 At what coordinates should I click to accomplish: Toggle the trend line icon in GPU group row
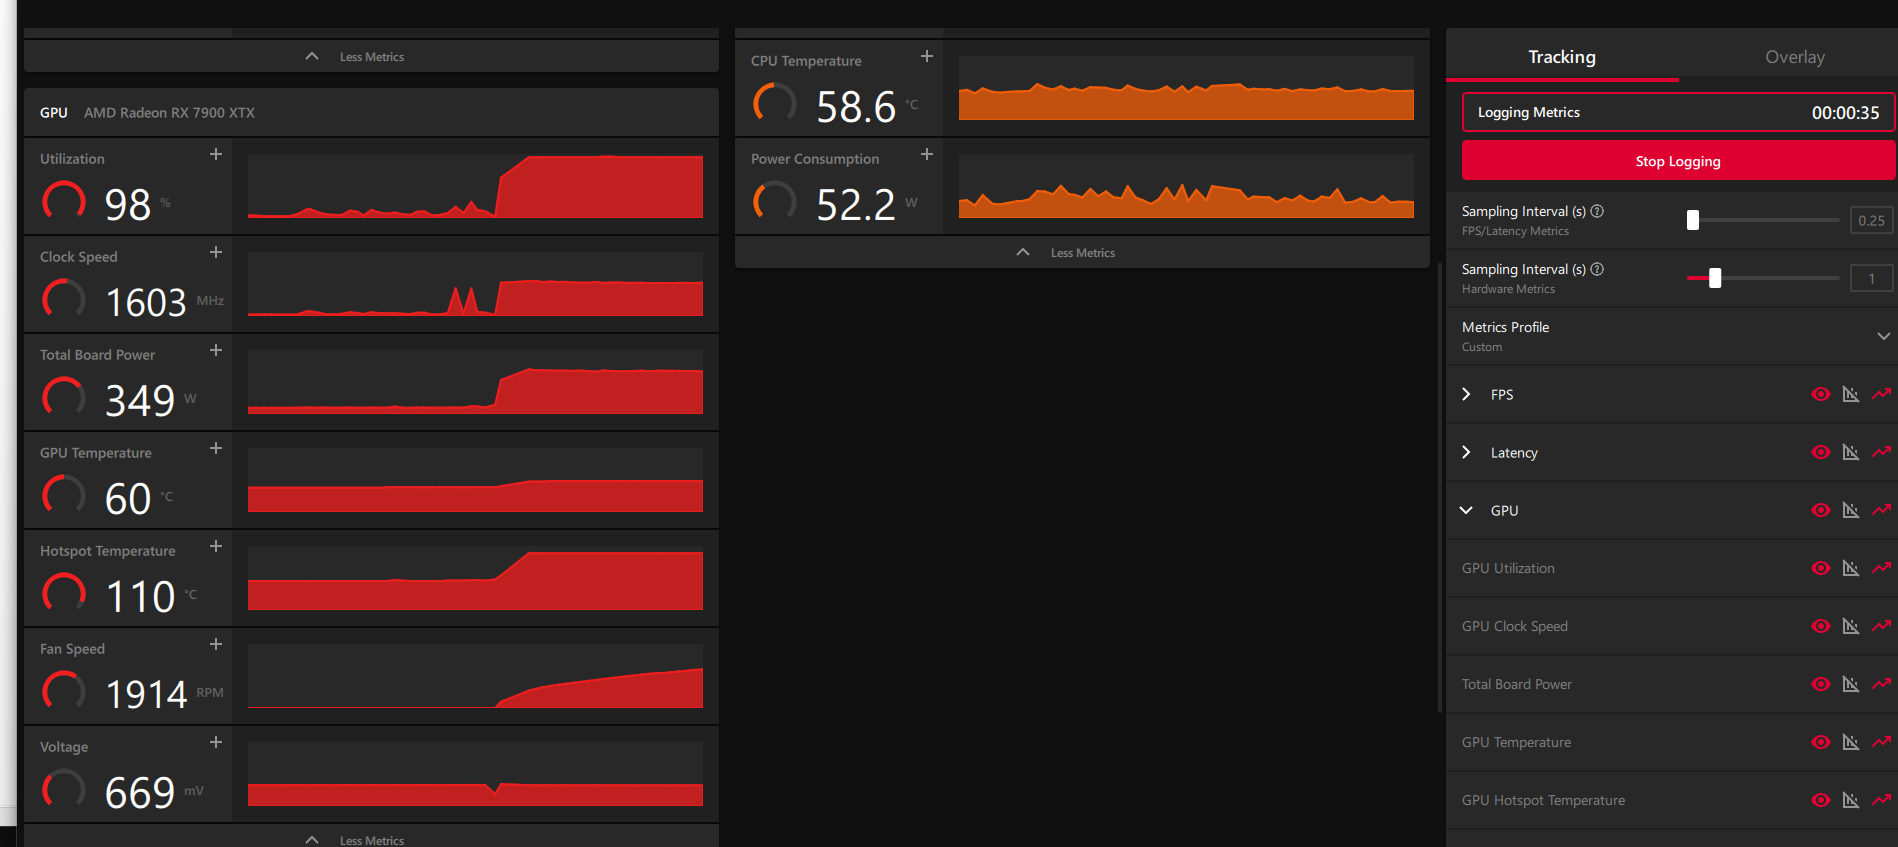[1882, 510]
